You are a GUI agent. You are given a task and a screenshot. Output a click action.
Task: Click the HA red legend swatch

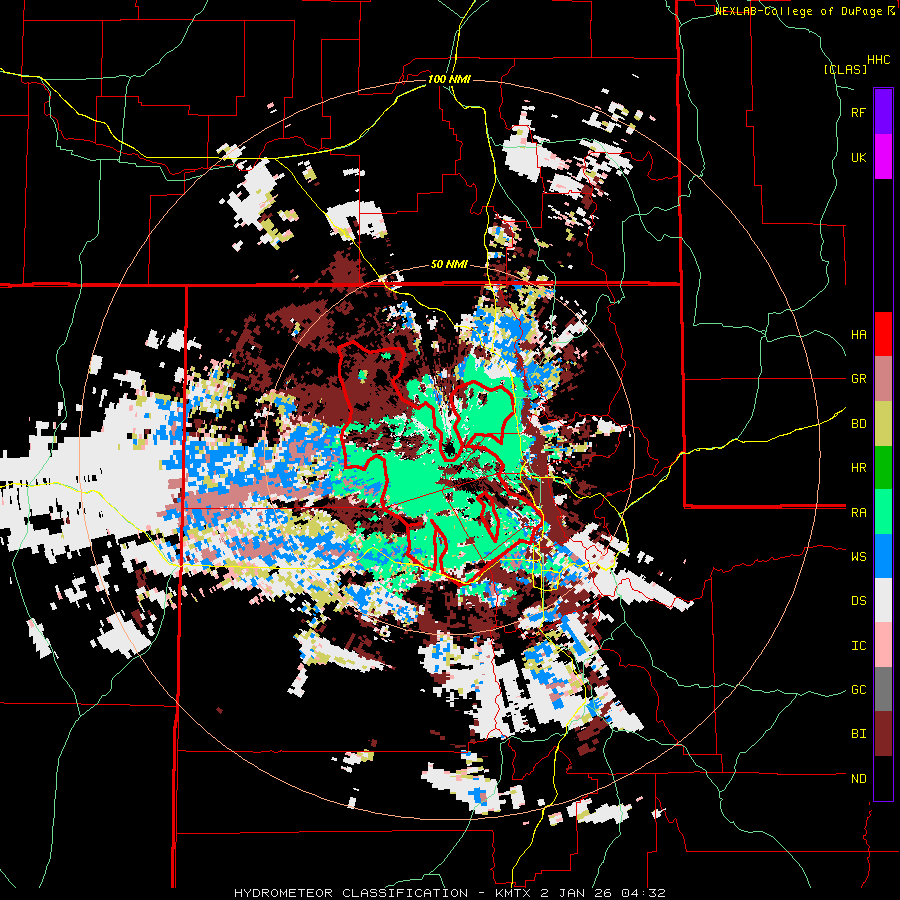(883, 334)
